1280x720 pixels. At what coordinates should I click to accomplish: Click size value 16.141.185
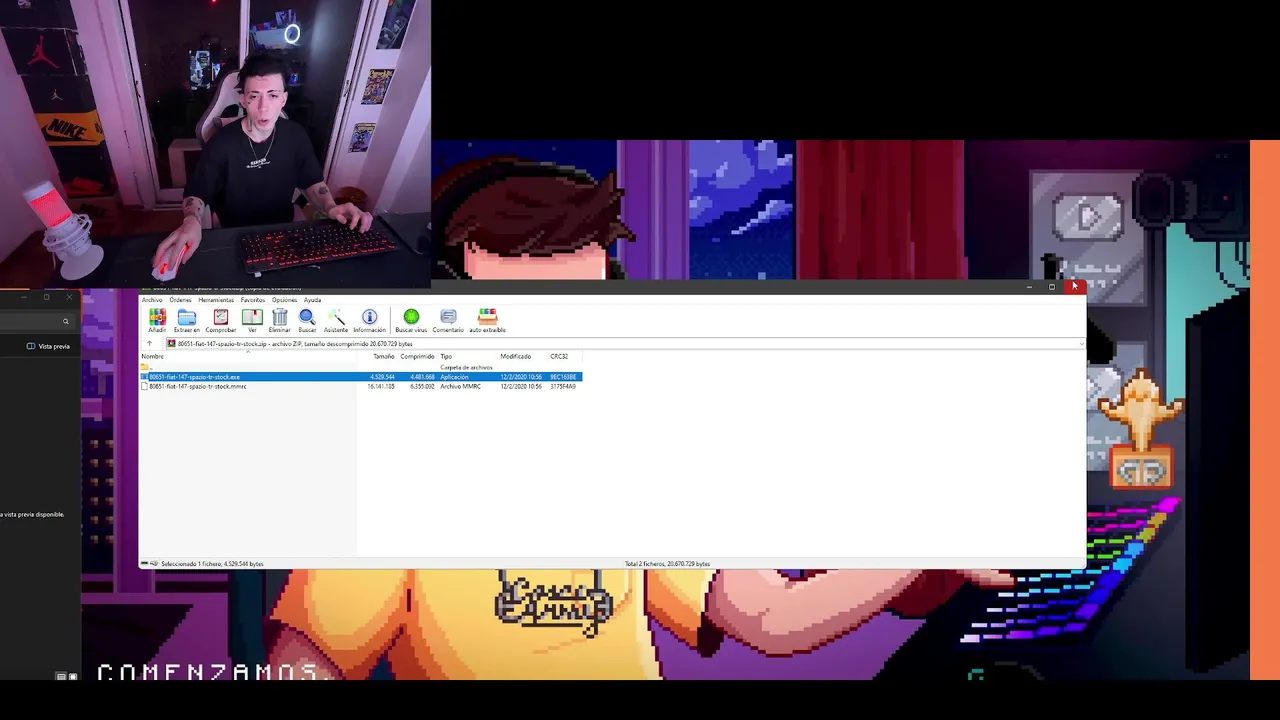380,386
